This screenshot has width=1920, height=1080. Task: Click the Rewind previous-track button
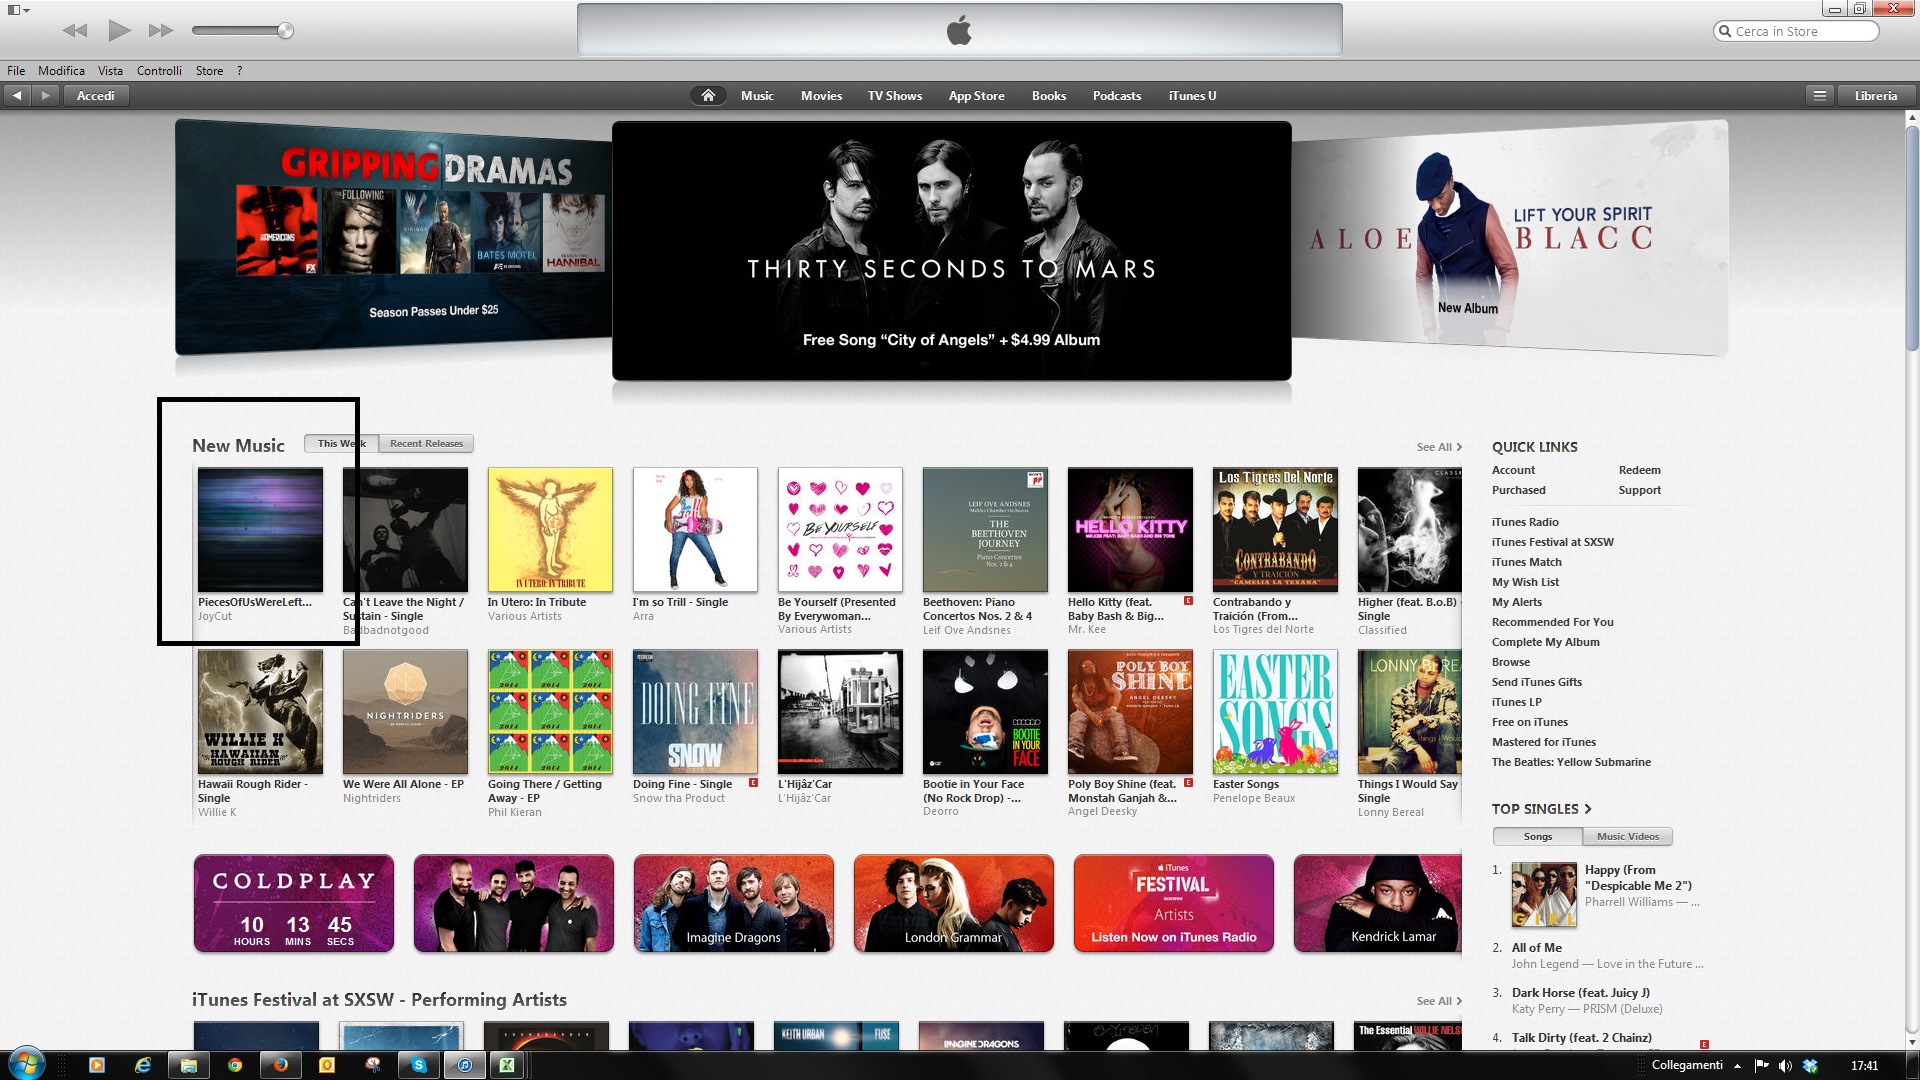tap(75, 31)
